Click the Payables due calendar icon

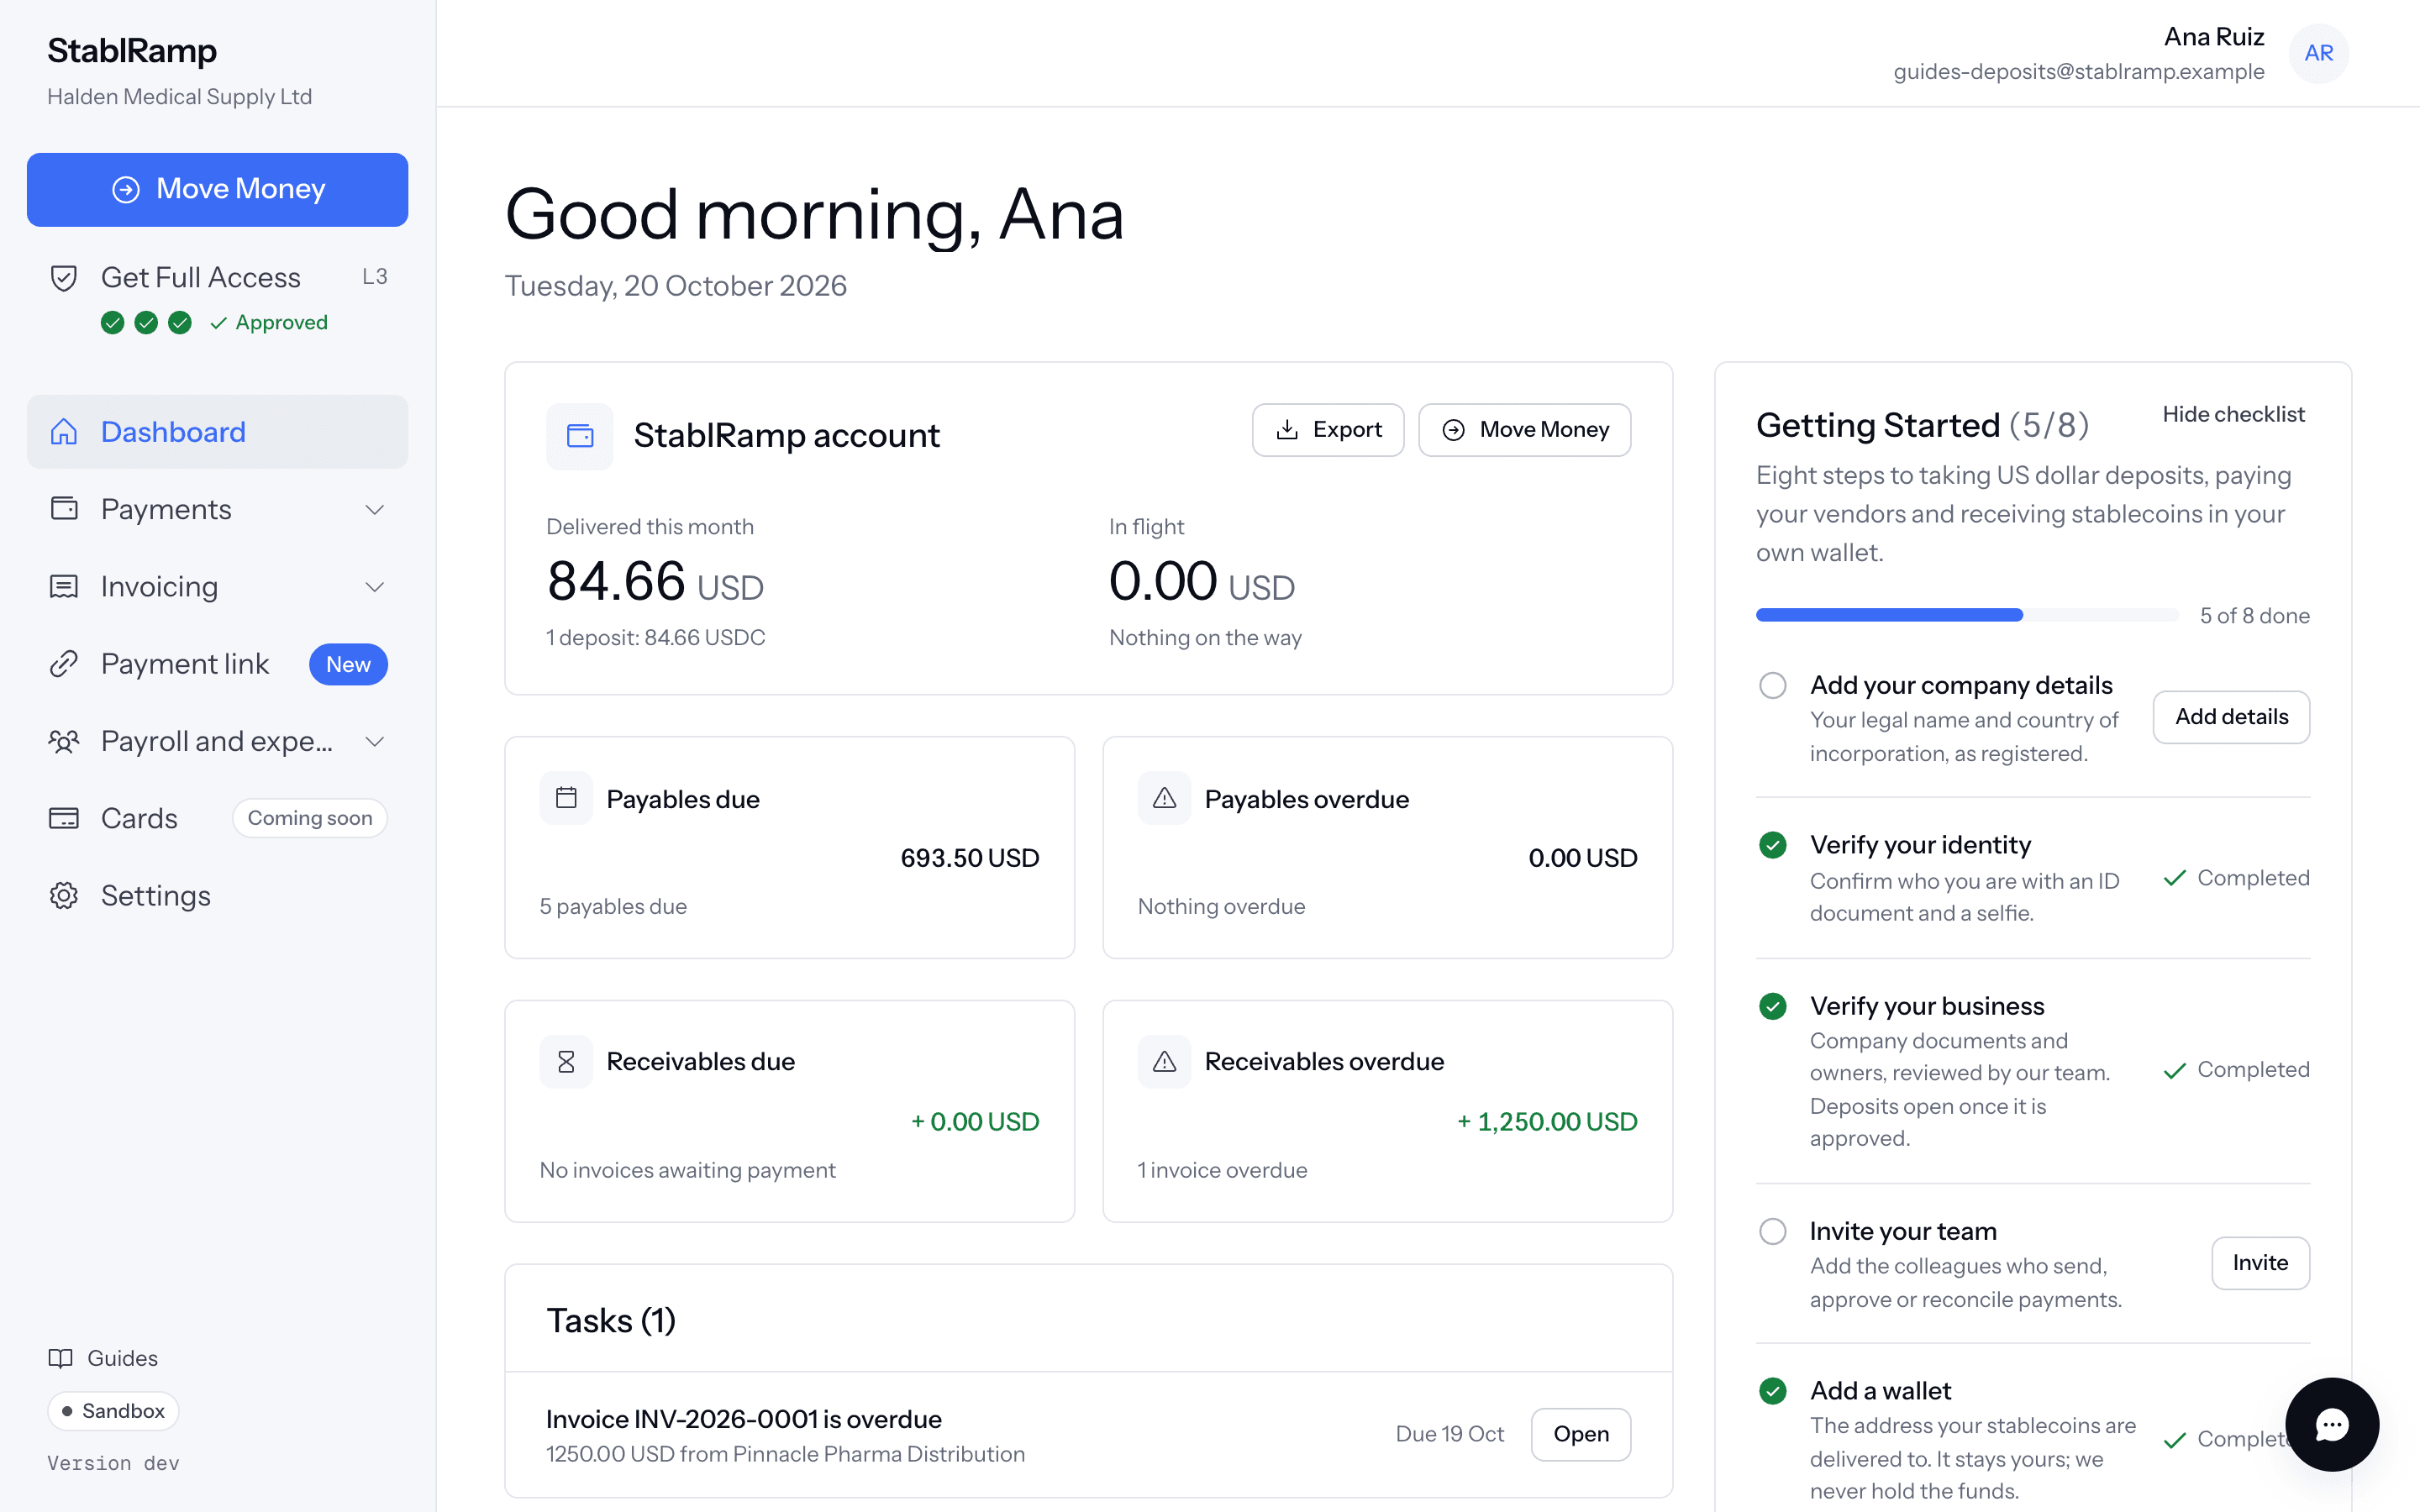pos(566,798)
